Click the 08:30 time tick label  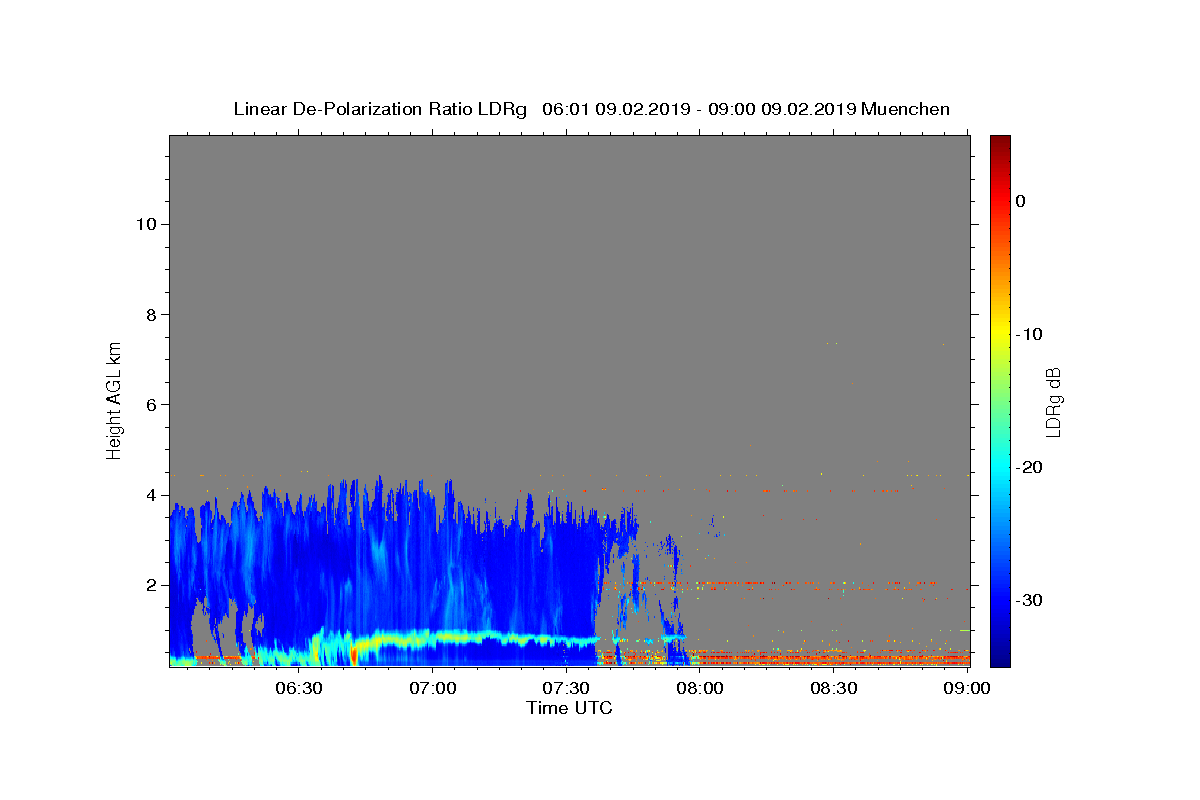pyautogui.click(x=834, y=688)
